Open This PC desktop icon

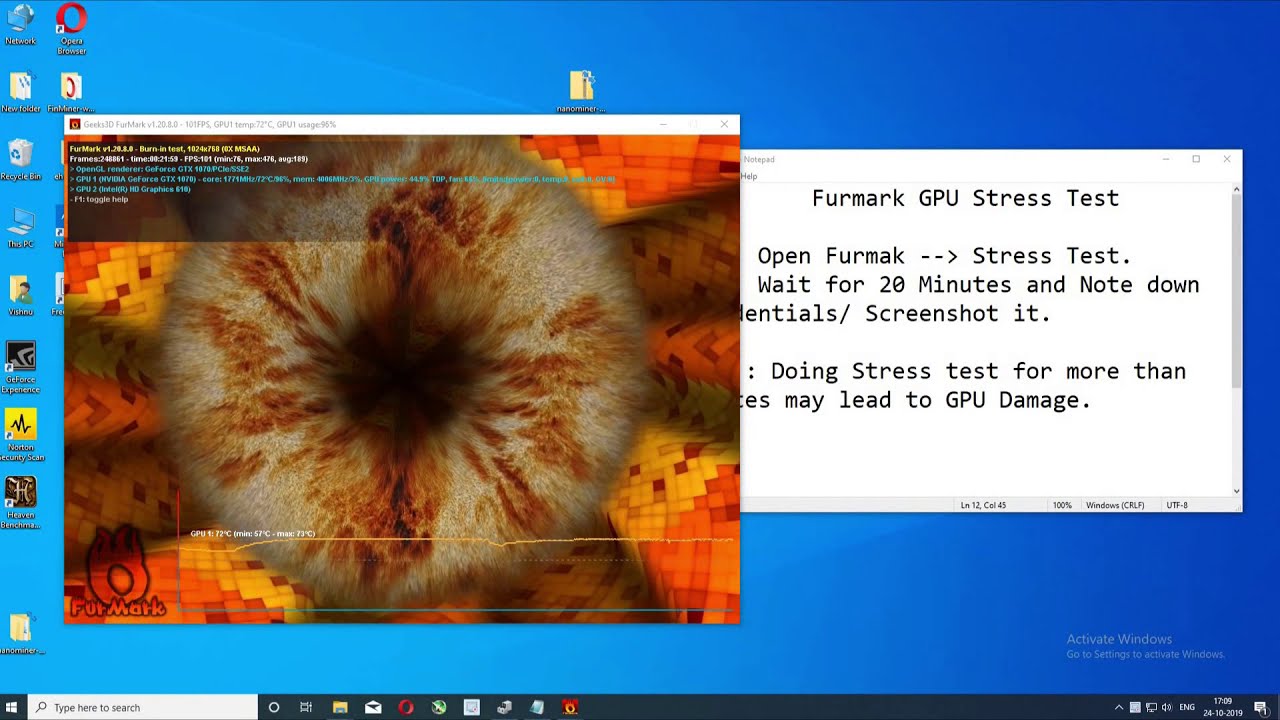click(20, 226)
